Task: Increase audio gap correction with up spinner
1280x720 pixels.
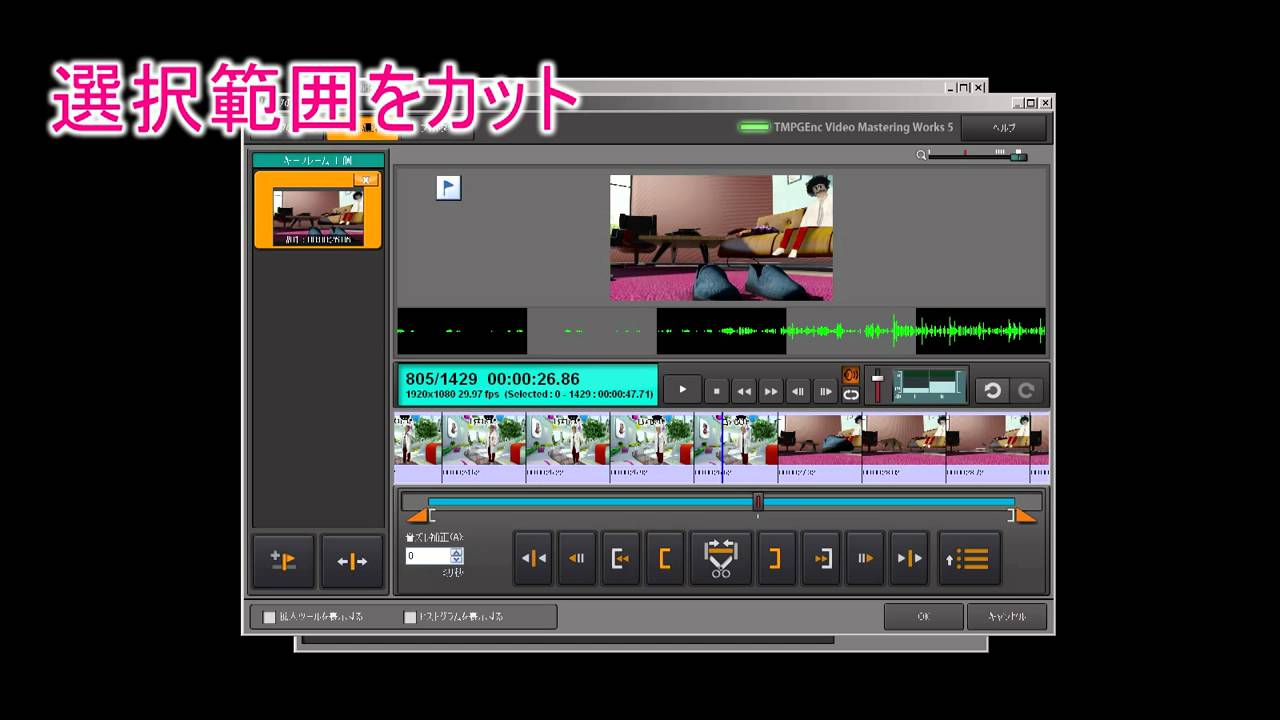Action: click(457, 552)
